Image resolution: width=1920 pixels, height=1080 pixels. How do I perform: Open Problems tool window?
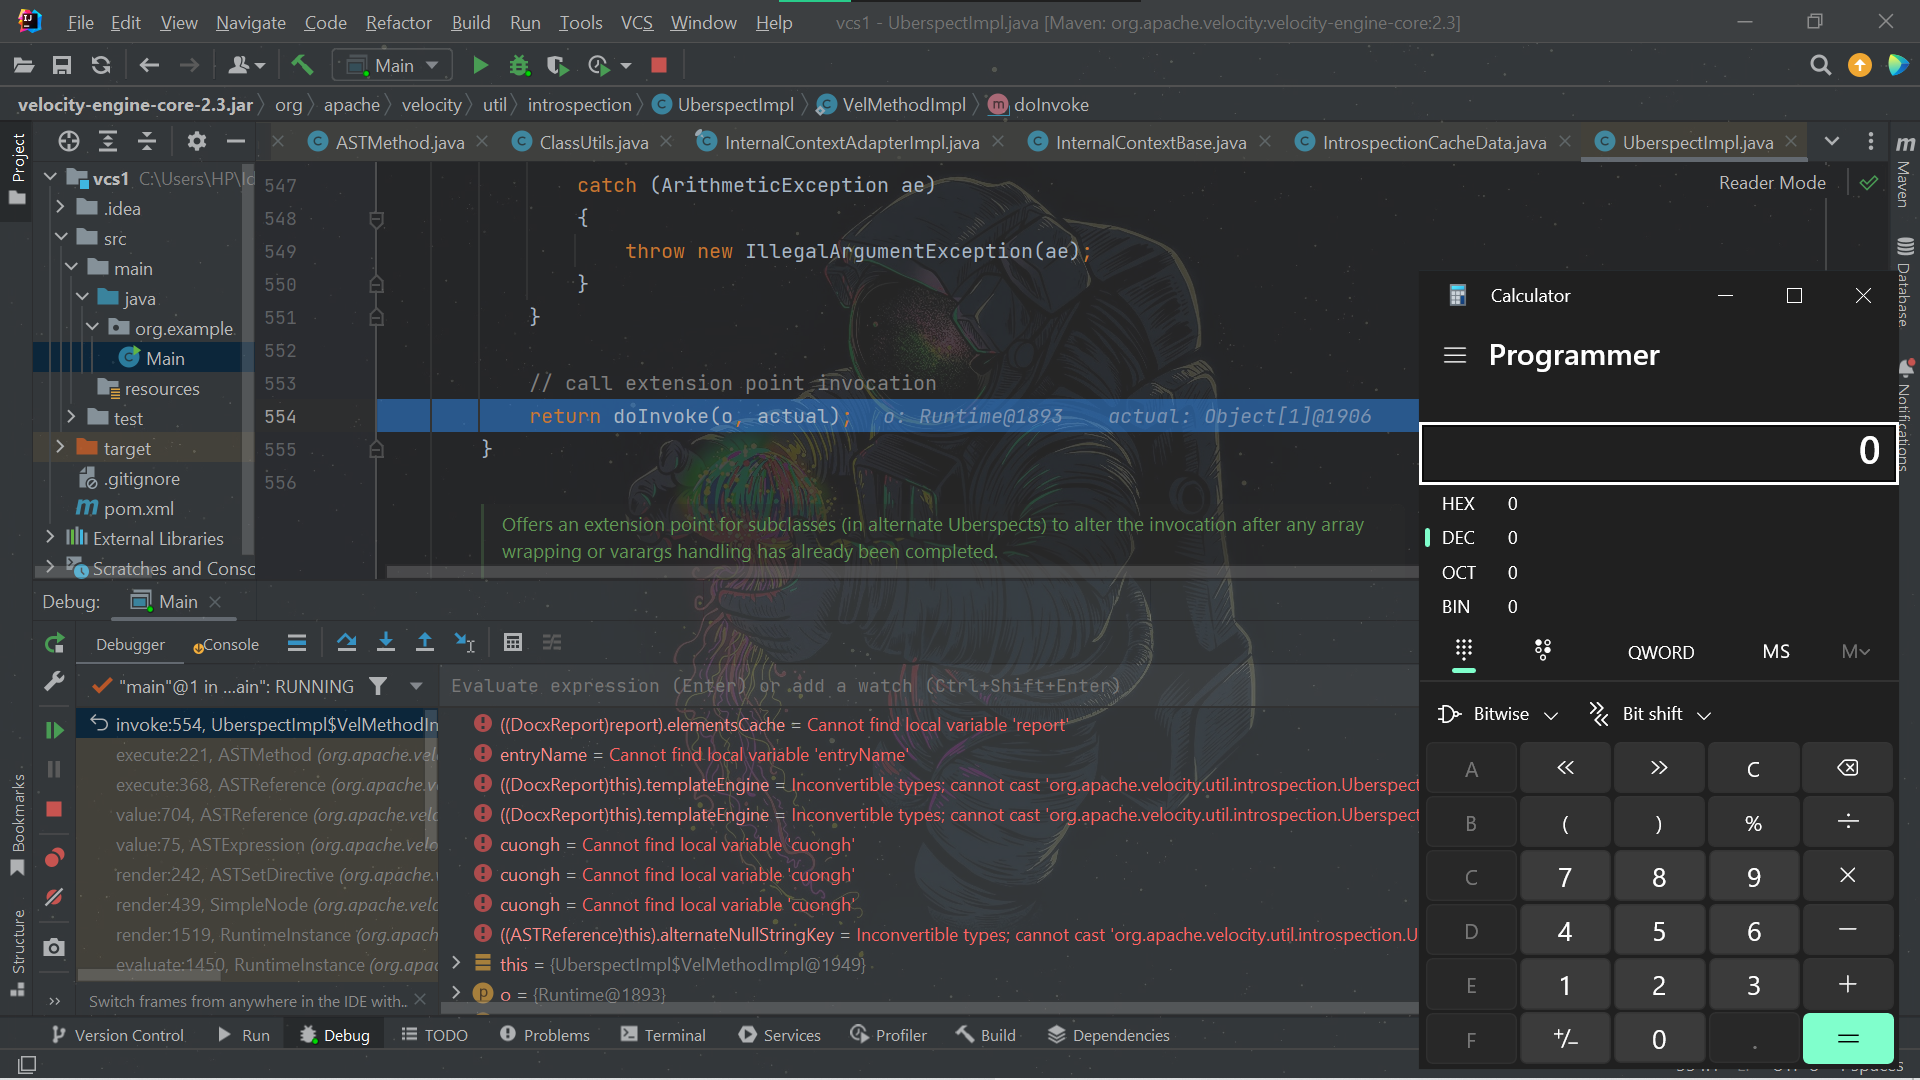click(545, 1035)
